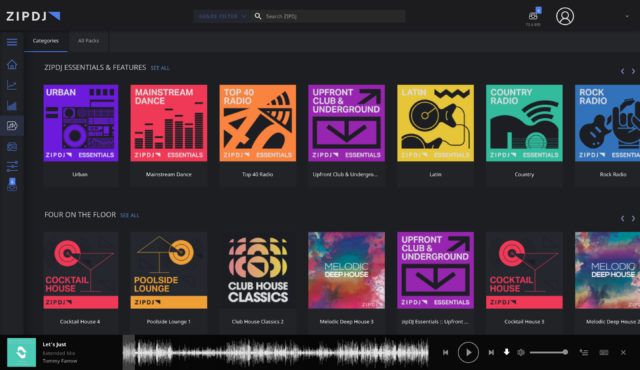Screen dimensions: 640x370
Task: Open the download crate icon at the sidebar bottom
Action: (12, 185)
